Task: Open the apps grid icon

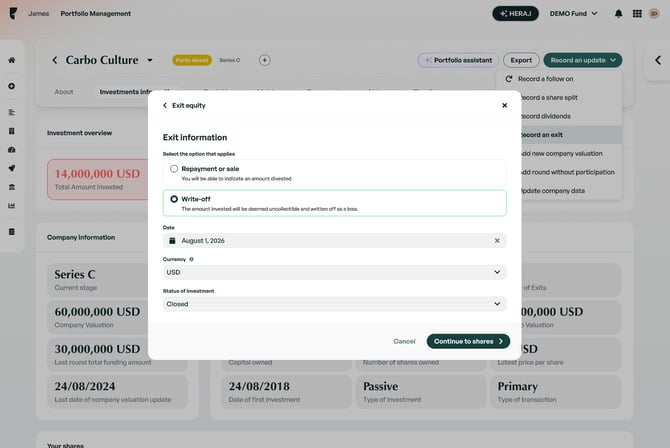Action: [637, 14]
